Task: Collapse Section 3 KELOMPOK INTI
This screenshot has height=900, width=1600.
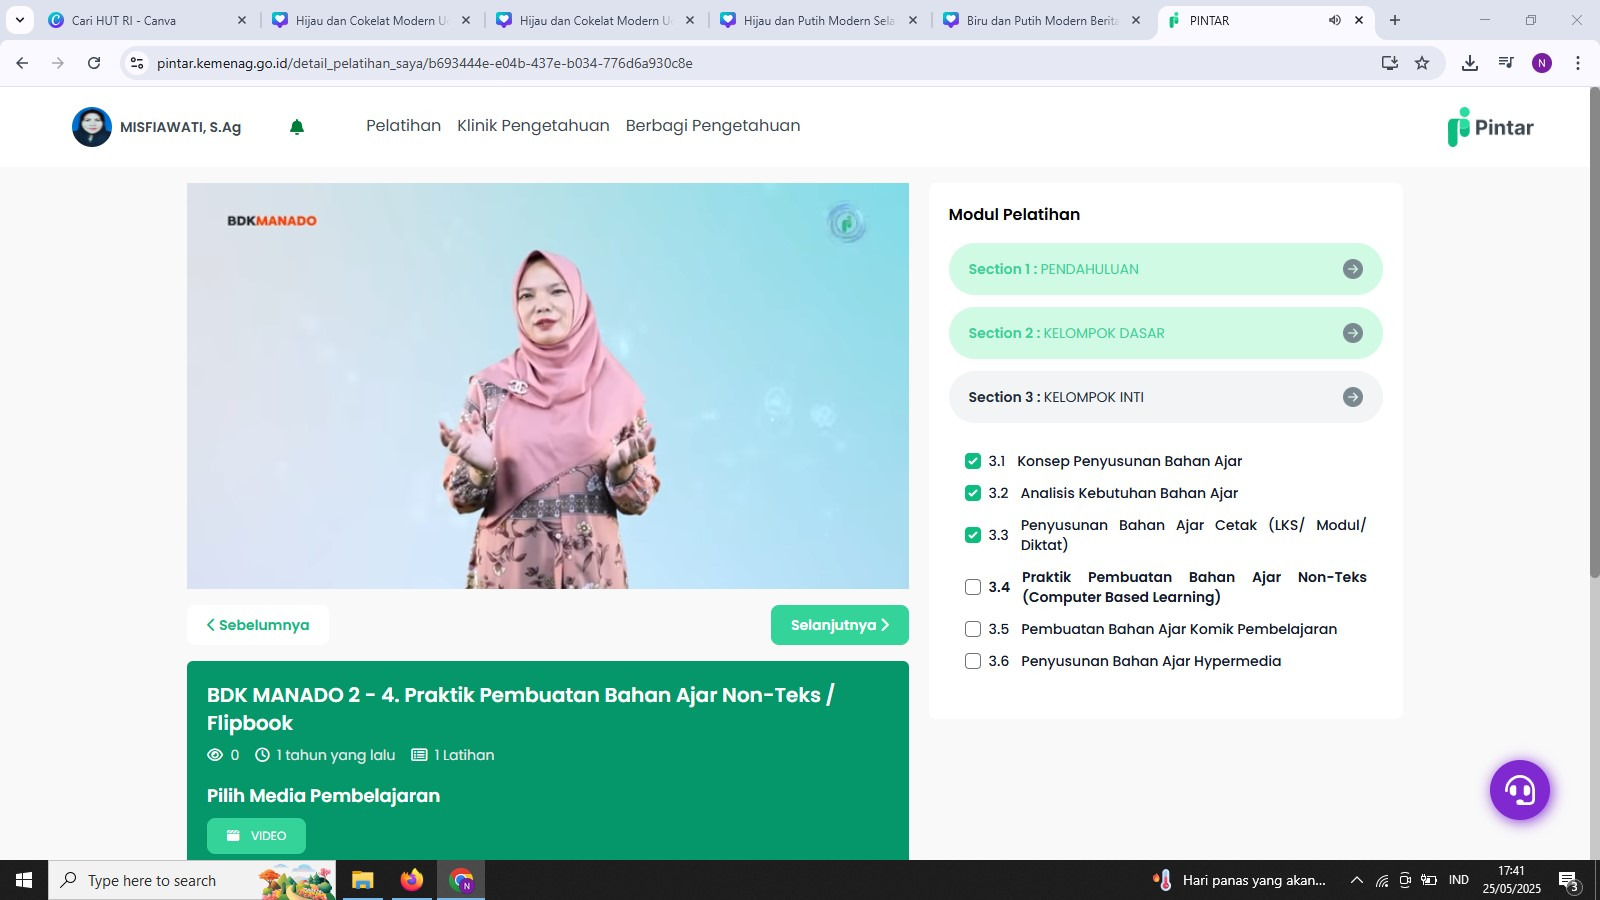Action: [1165, 397]
